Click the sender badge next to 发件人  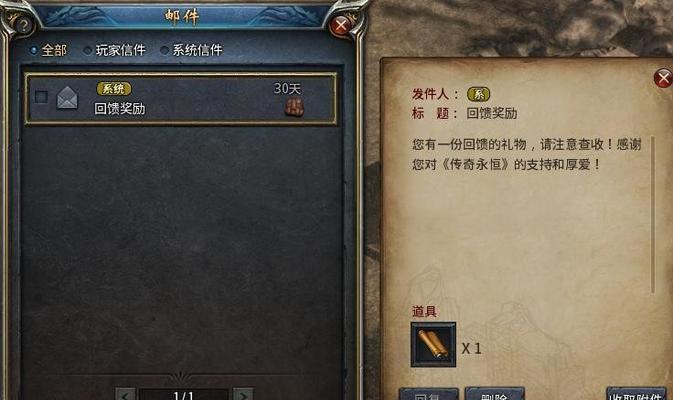pyautogui.click(x=479, y=94)
